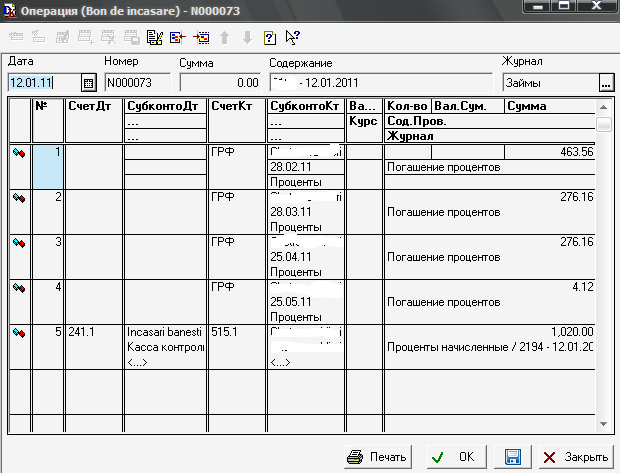Click the table's vertical scrollbar thumb
The height and width of the screenshot is (473, 620).
(603, 125)
